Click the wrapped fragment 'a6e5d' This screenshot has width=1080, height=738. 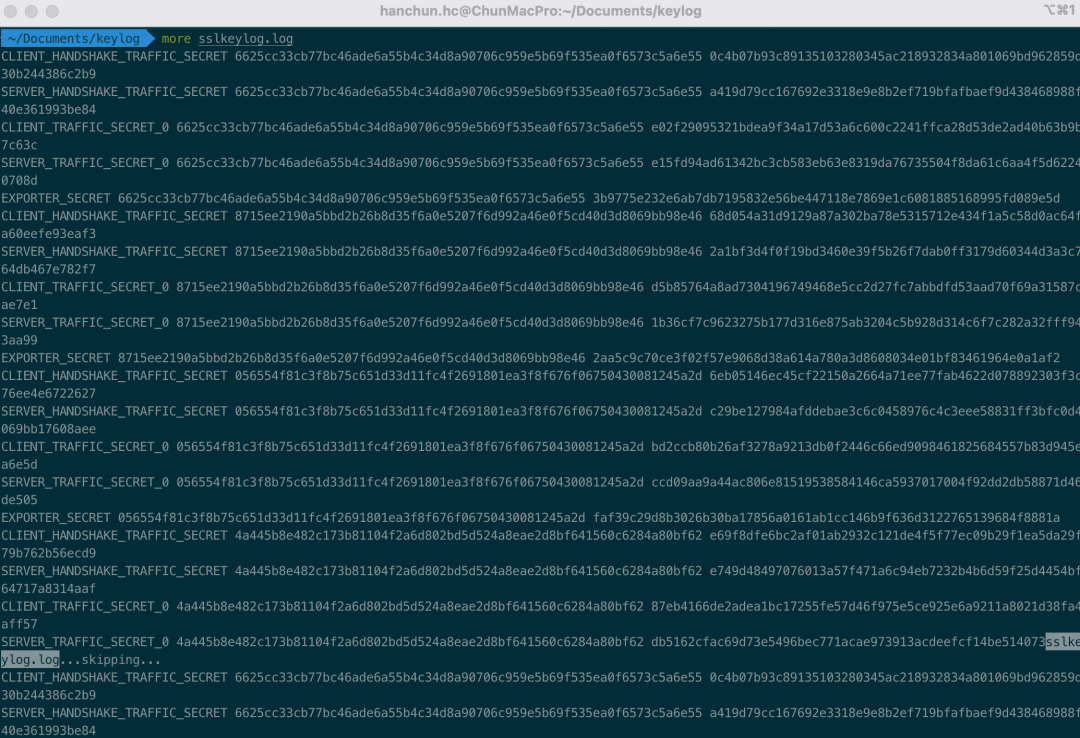(19, 464)
